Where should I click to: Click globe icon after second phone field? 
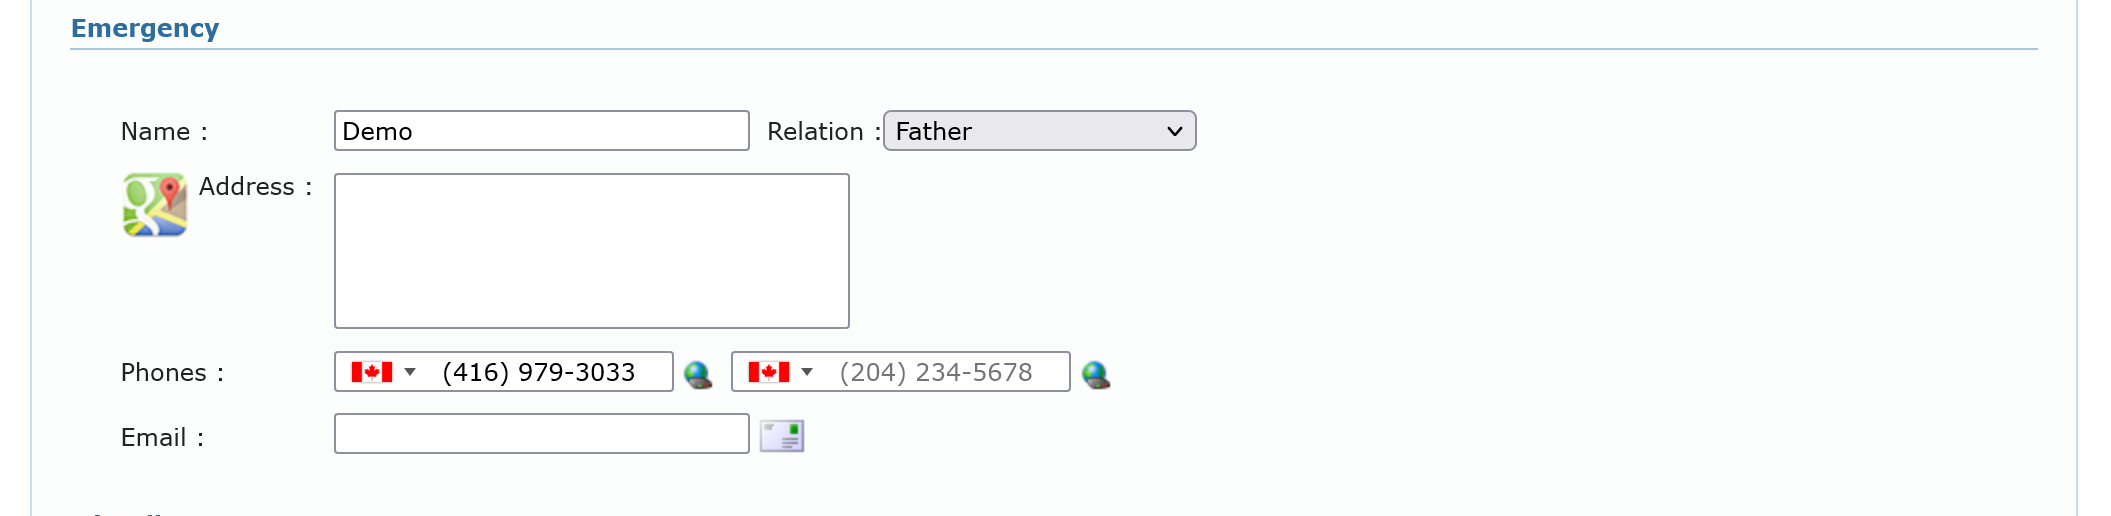pos(1095,375)
